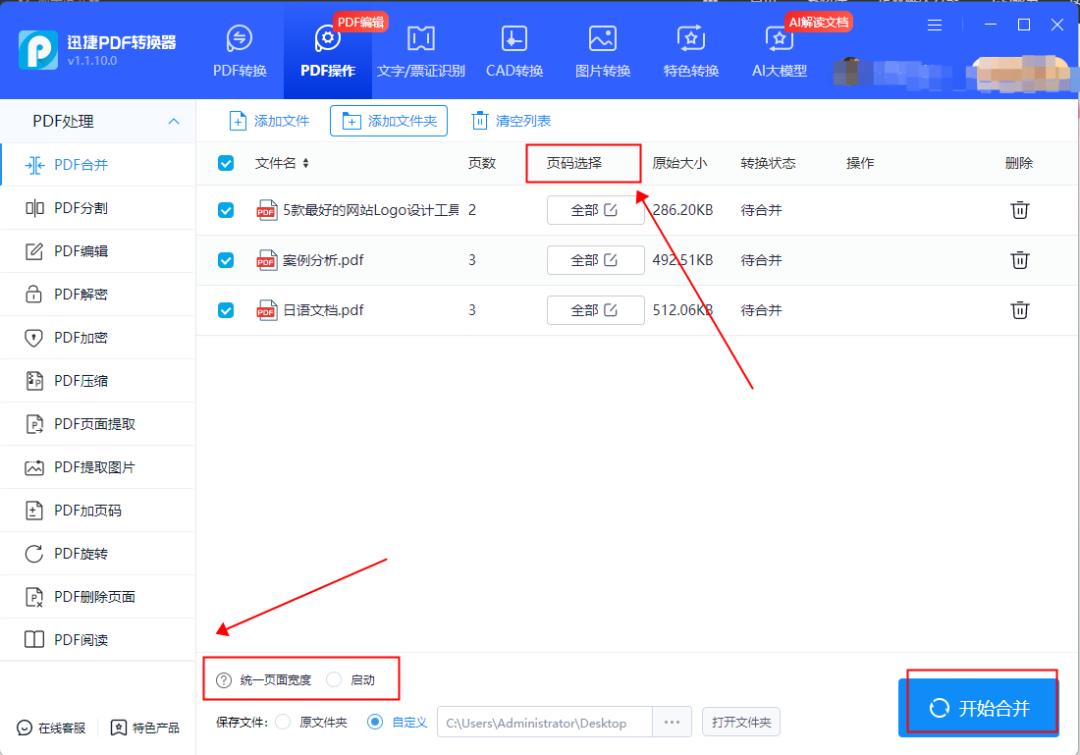Open the 文字/票证识别 OCR icon
The image size is (1080, 755).
coord(421,40)
